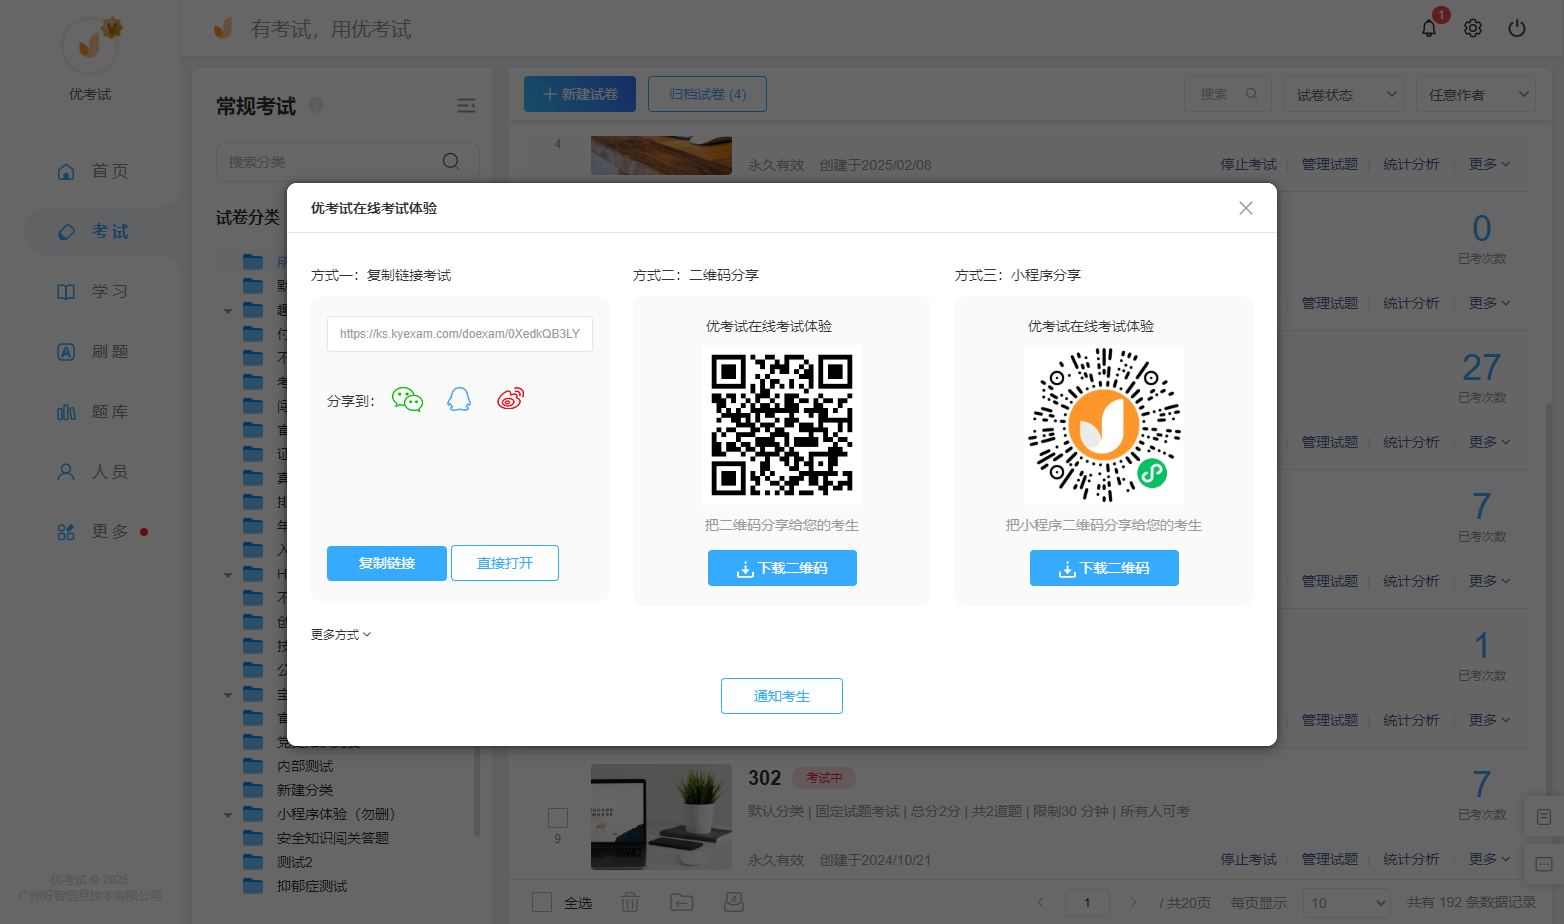Expand the 小程序体验（勿删）category
Image resolution: width=1564 pixels, height=924 pixels.
pos(228,815)
